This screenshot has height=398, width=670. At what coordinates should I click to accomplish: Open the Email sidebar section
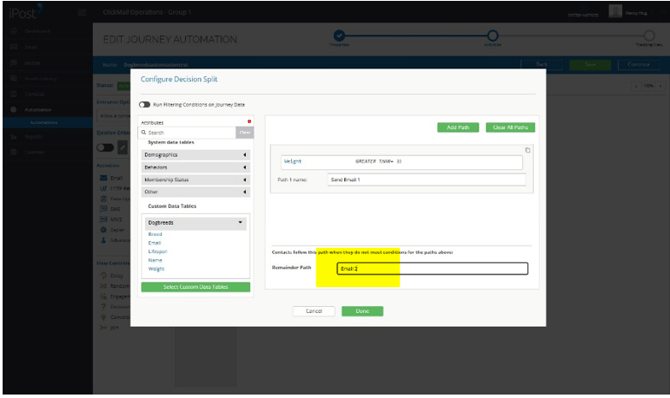(x=31, y=47)
